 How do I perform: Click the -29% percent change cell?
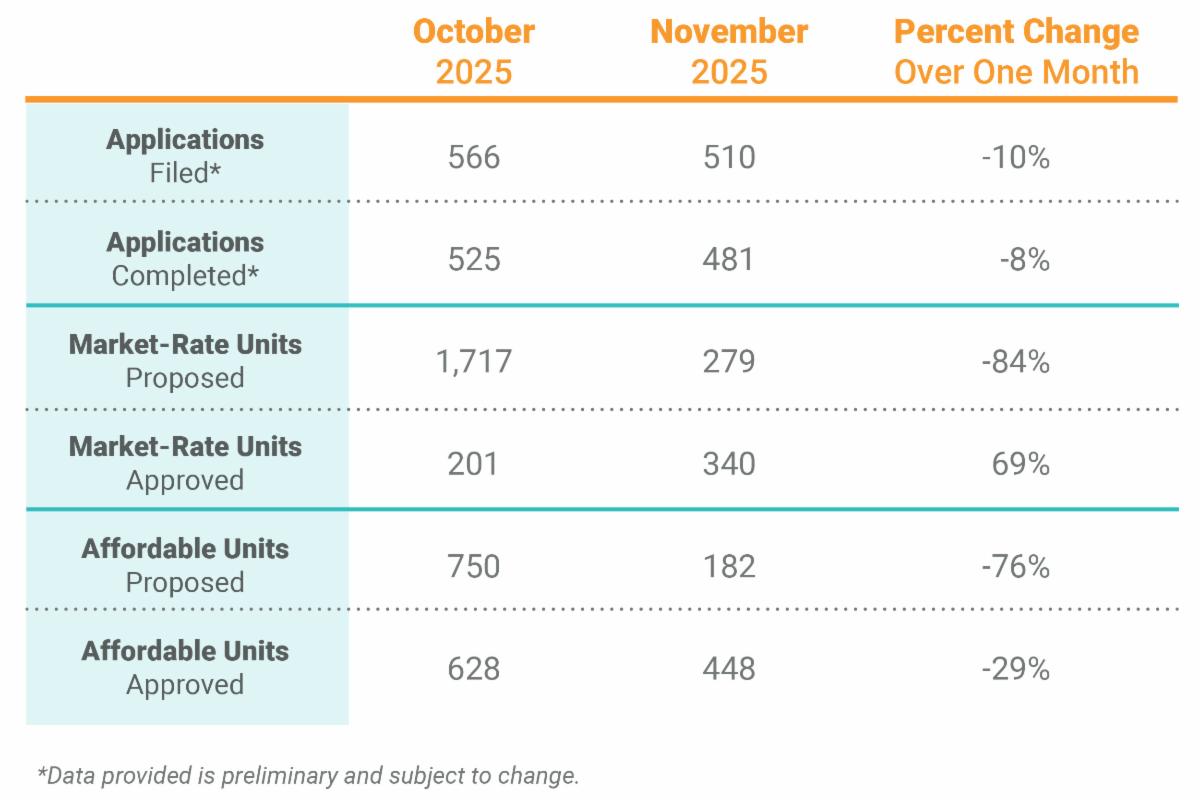pos(1016,669)
